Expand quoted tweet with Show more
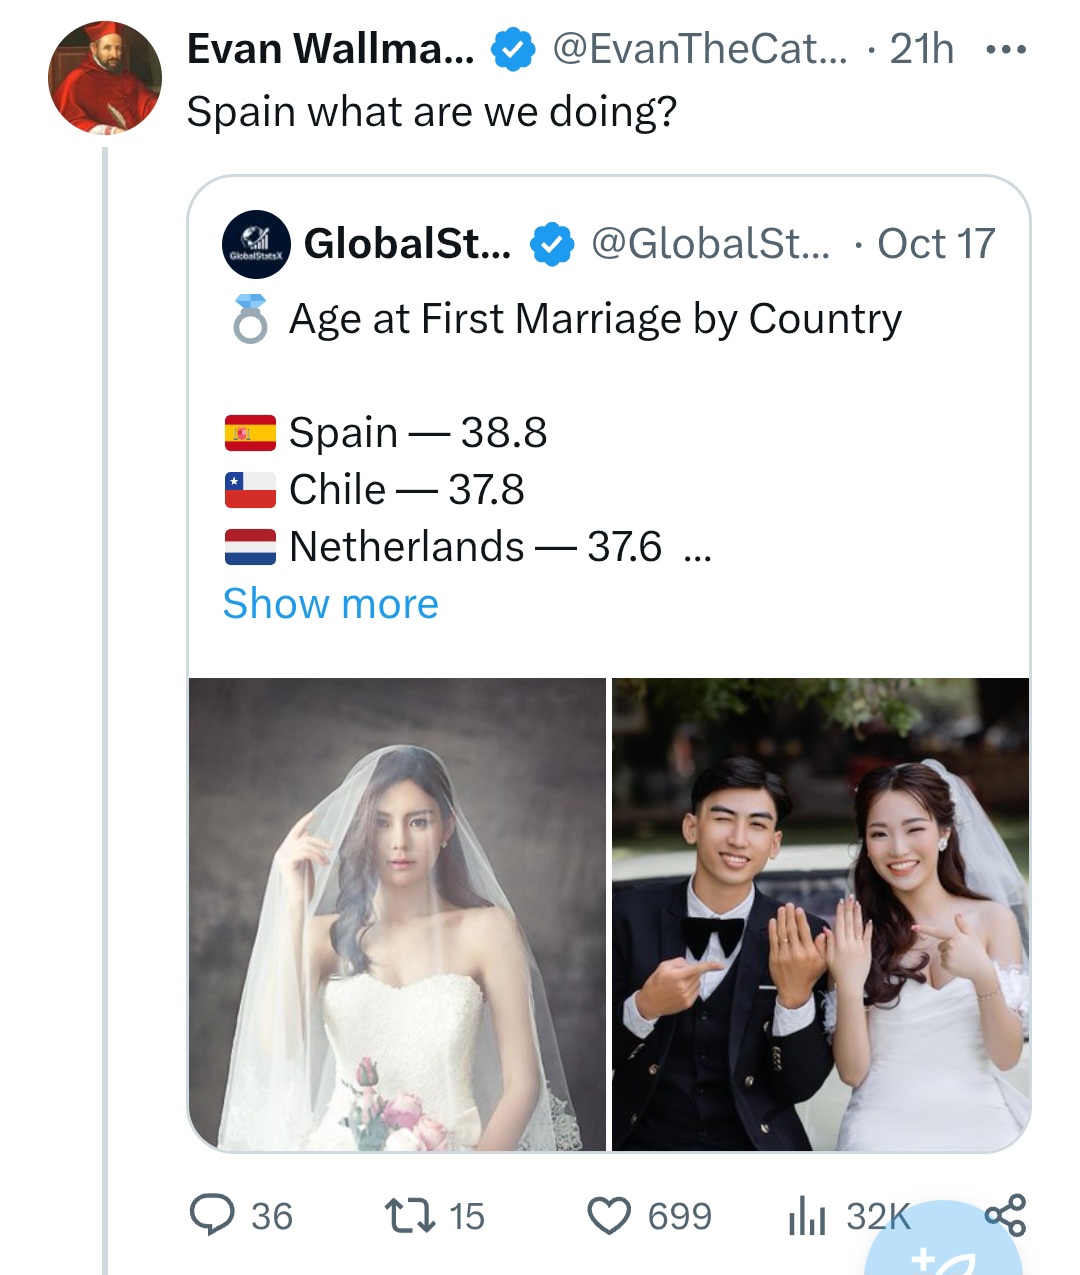 [330, 604]
